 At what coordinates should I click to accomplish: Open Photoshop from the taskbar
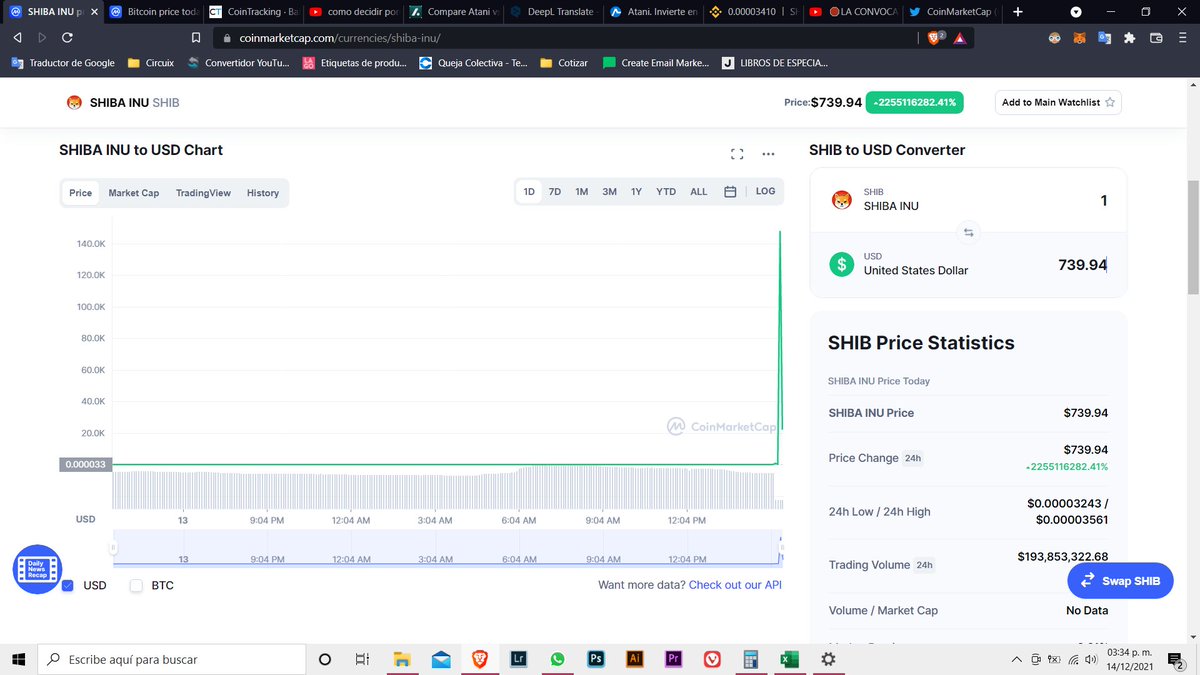[x=596, y=659]
